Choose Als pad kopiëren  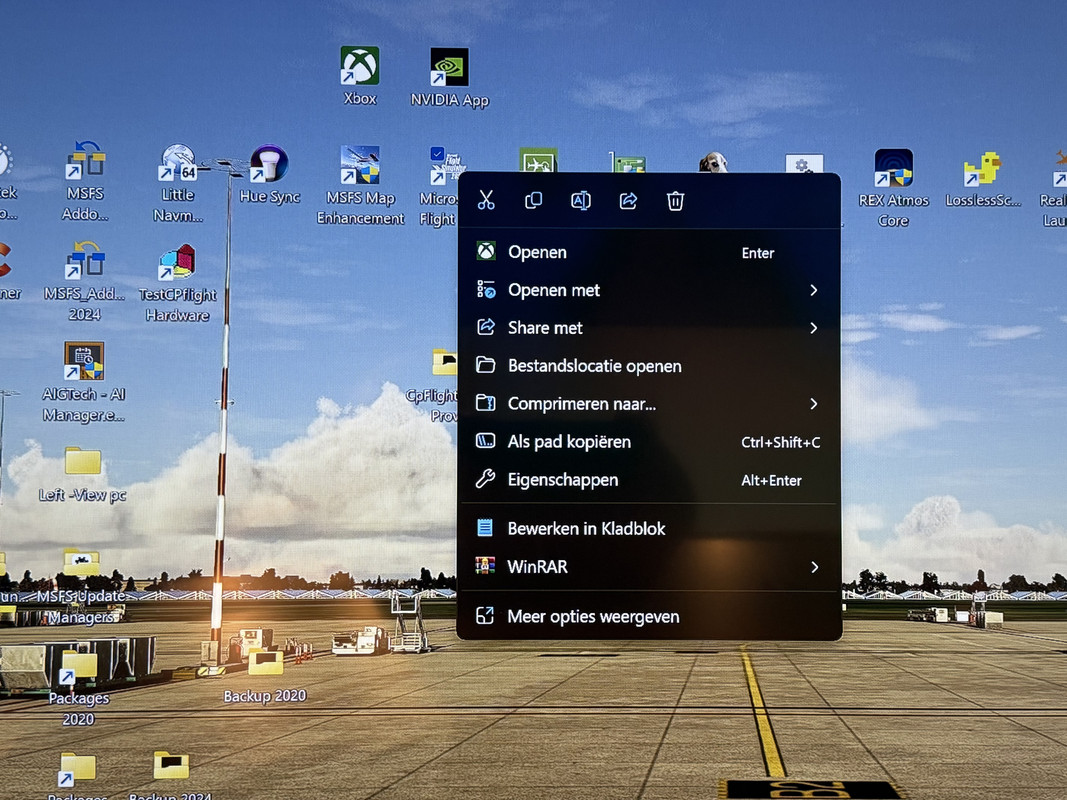click(x=649, y=442)
